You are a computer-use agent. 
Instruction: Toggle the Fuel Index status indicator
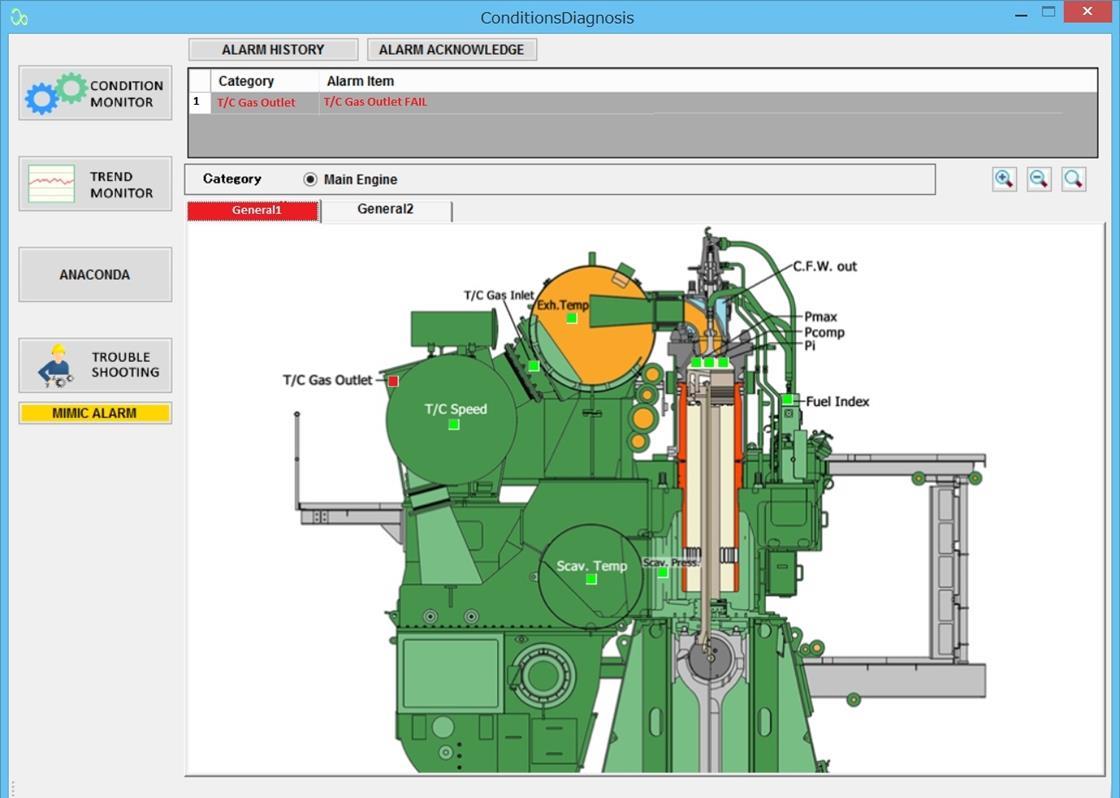pyautogui.click(x=789, y=401)
